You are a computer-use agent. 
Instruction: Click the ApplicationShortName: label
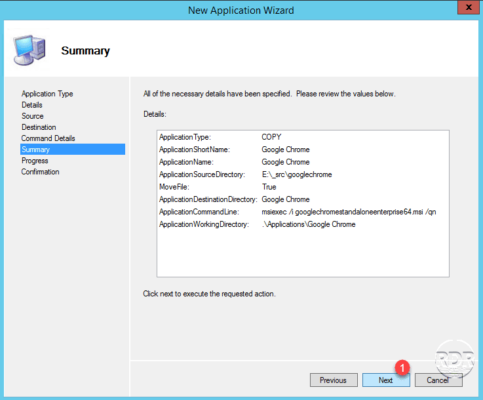click(195, 149)
